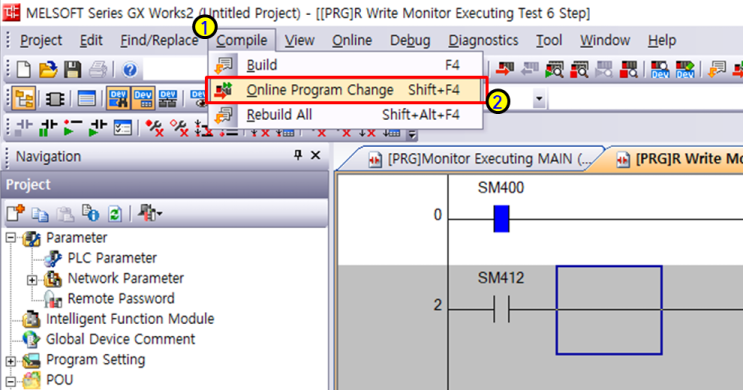Viewport: 743px width, 390px height.
Task: Open the Find/Replace menu
Action: [159, 40]
